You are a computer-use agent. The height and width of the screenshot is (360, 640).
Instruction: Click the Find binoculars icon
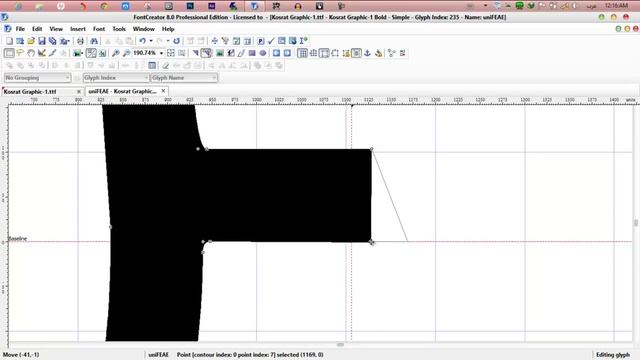[x=94, y=41]
